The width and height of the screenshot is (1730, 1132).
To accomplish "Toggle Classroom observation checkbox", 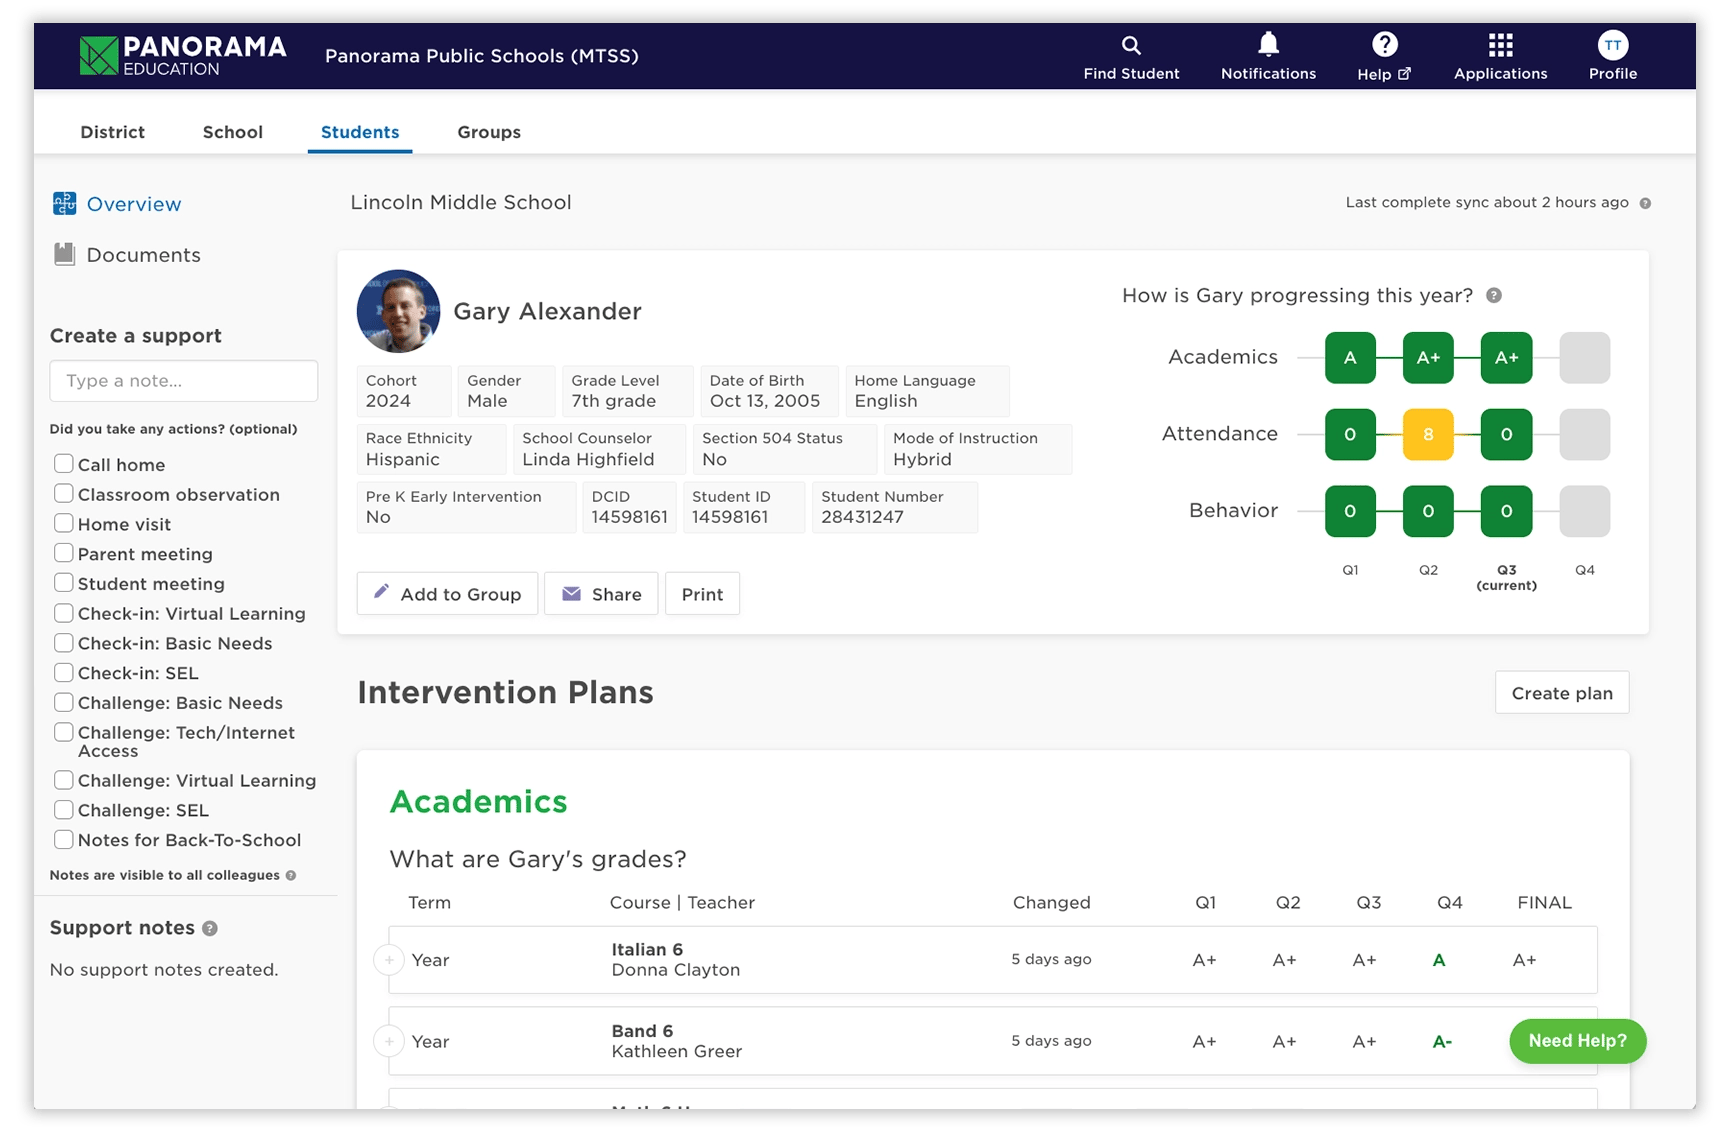I will pos(63,494).
